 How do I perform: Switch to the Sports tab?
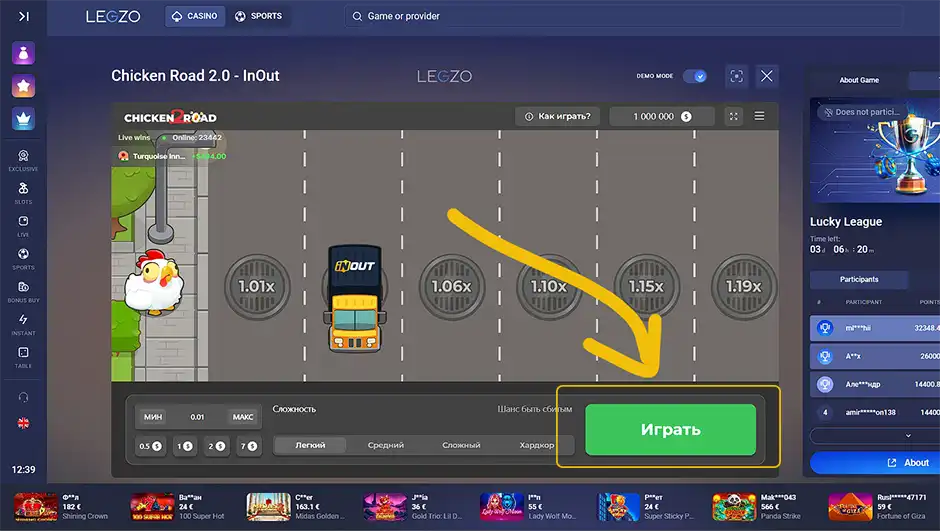[x=258, y=16]
